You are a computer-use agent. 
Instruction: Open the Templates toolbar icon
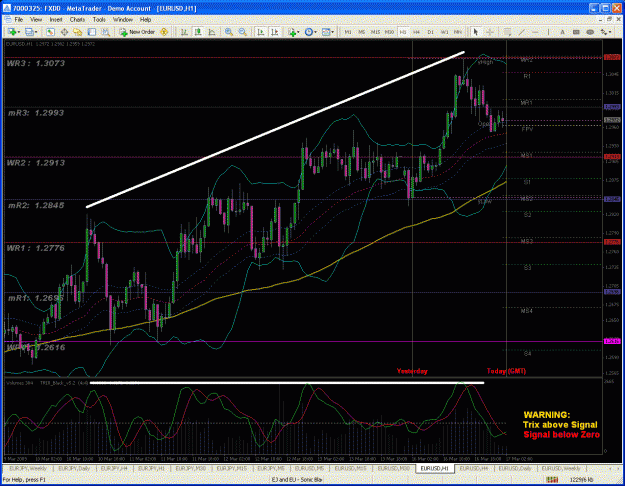coord(326,32)
